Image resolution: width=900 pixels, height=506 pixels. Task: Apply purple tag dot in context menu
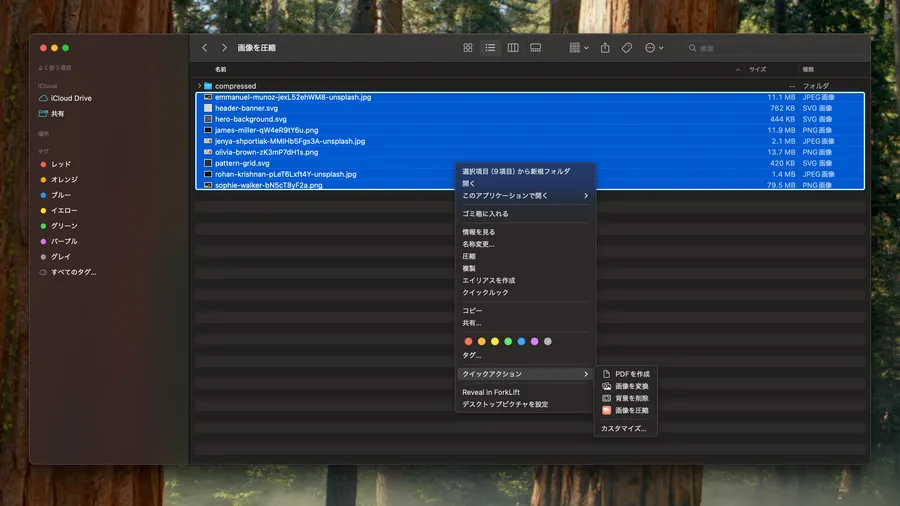point(534,341)
